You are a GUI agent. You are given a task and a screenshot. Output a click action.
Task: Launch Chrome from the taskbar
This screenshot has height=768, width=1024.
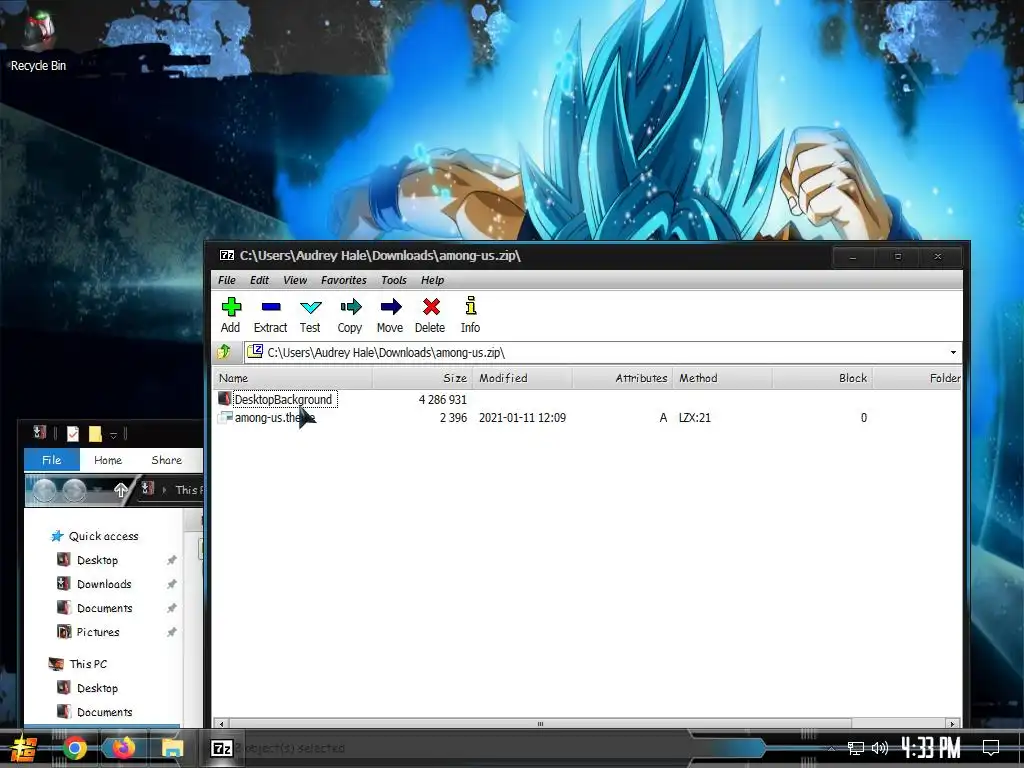pos(74,748)
